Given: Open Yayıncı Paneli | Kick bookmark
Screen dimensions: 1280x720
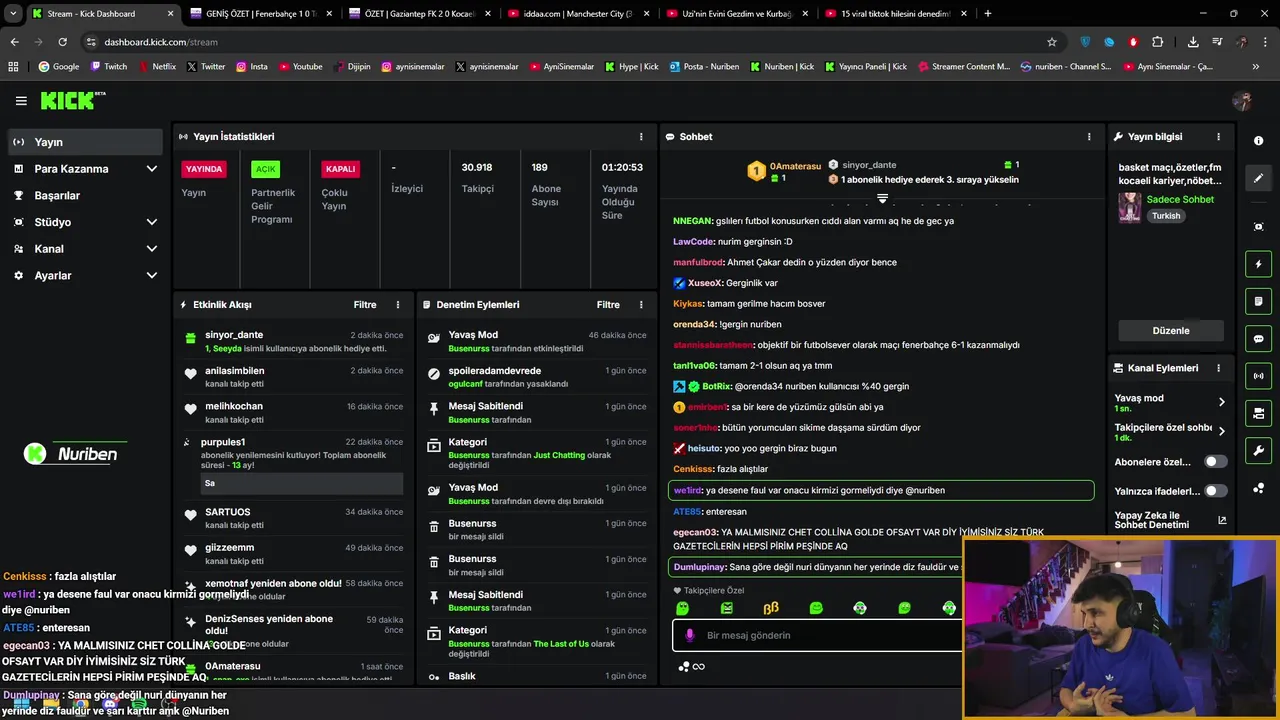Looking at the screenshot, I should coord(866,67).
